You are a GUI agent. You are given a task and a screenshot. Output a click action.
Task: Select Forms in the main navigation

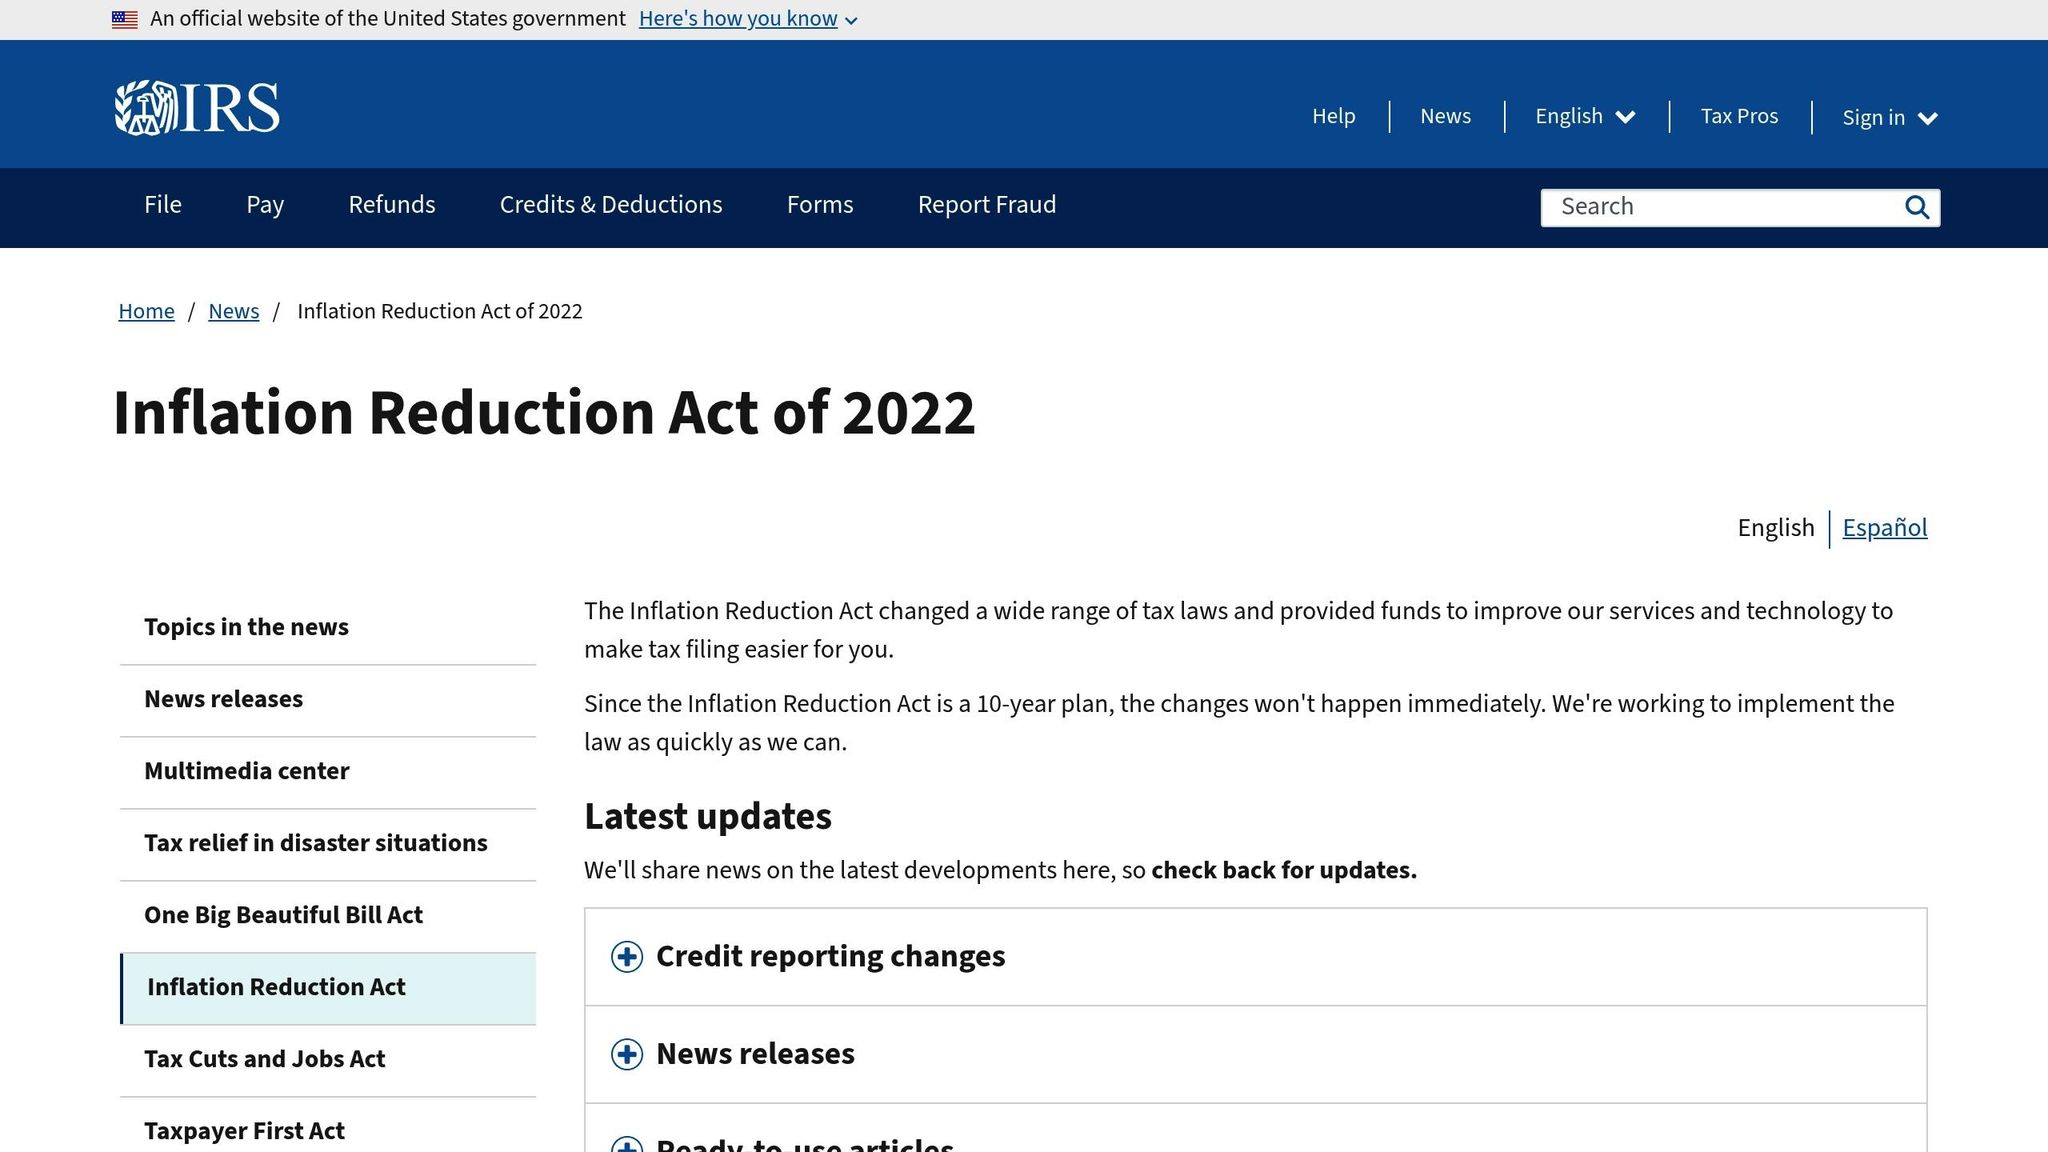819,205
